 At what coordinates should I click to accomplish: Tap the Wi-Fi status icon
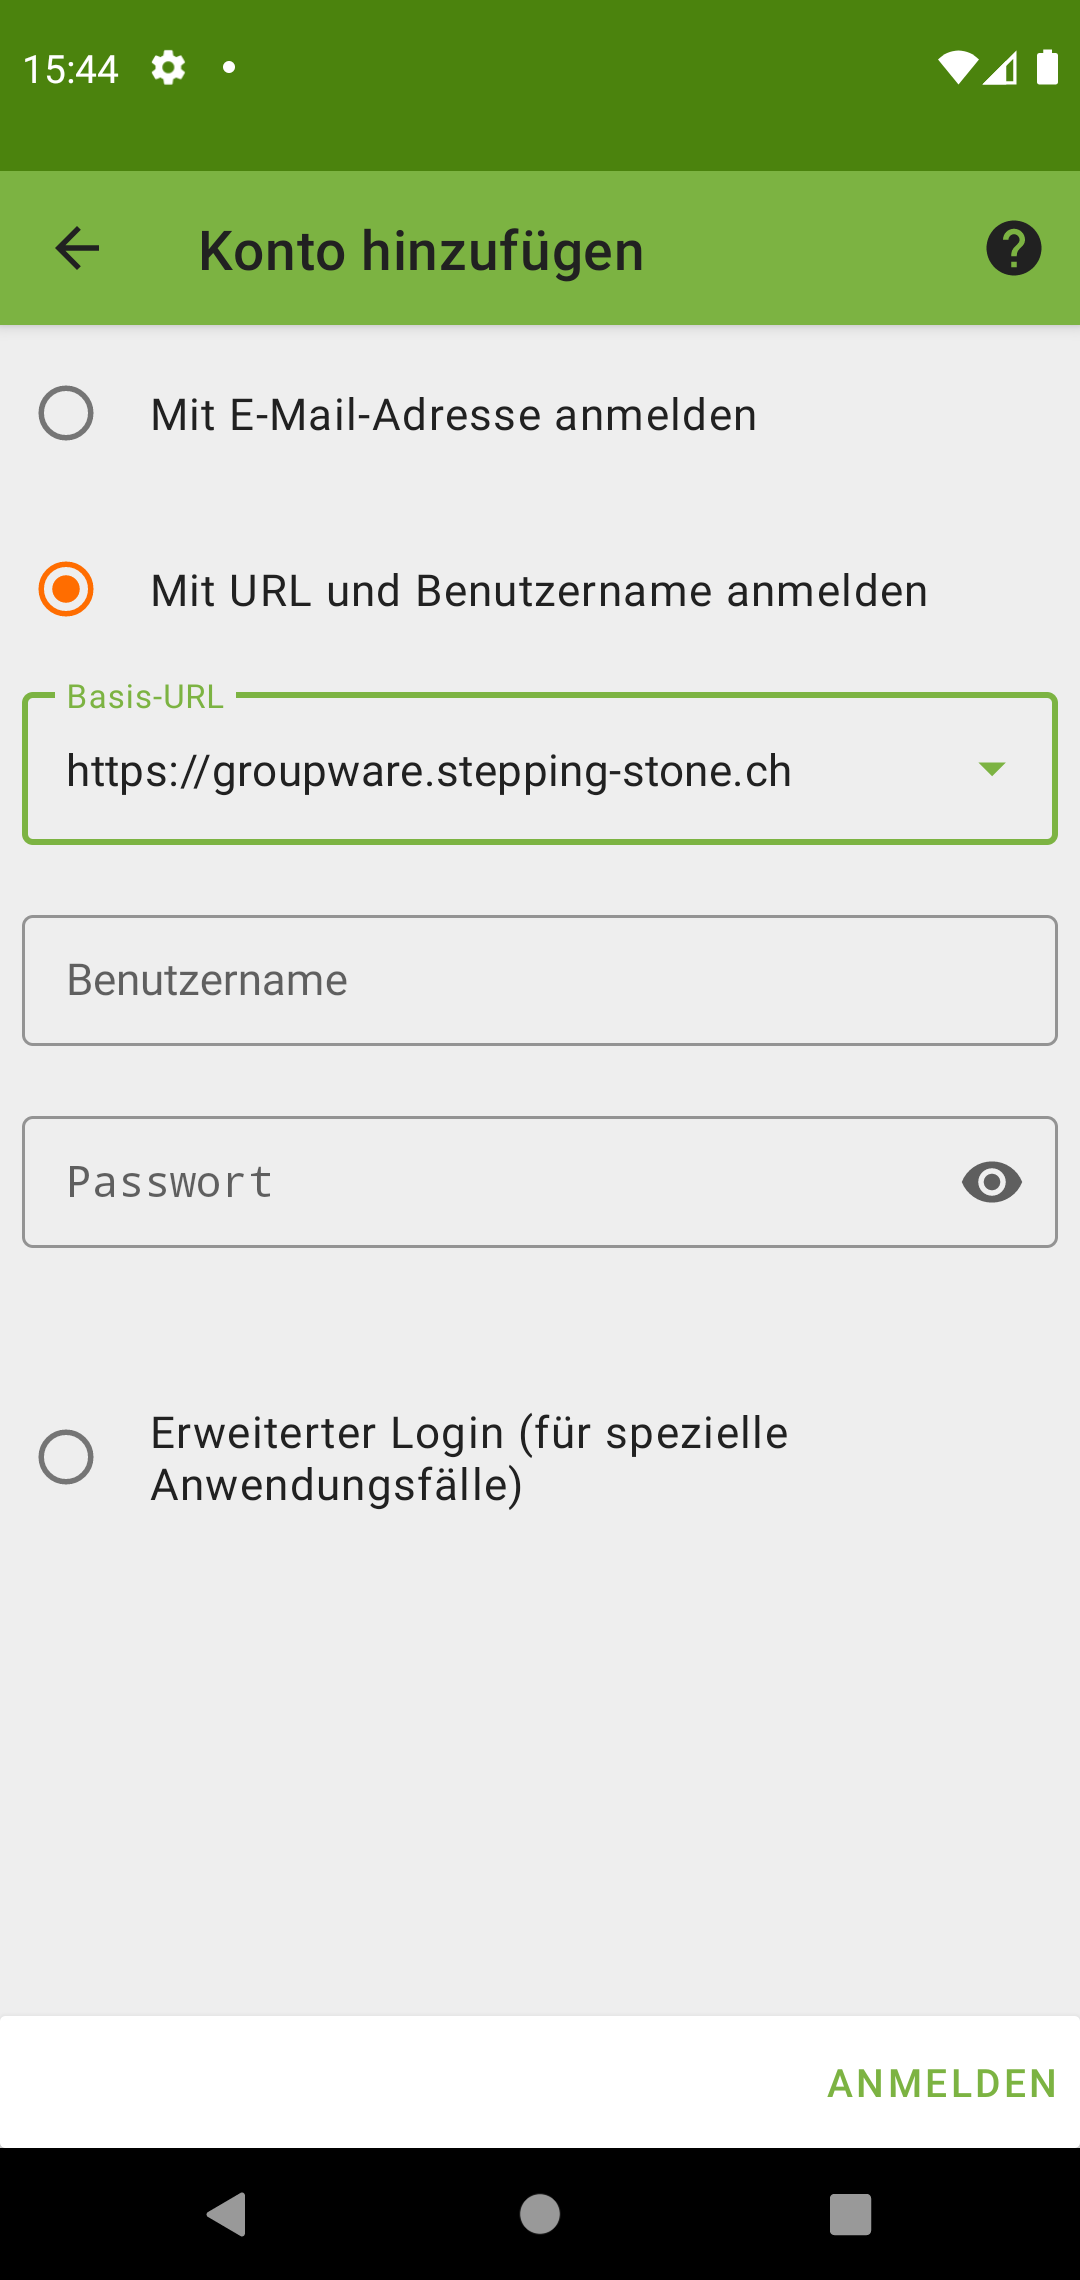coord(956,68)
